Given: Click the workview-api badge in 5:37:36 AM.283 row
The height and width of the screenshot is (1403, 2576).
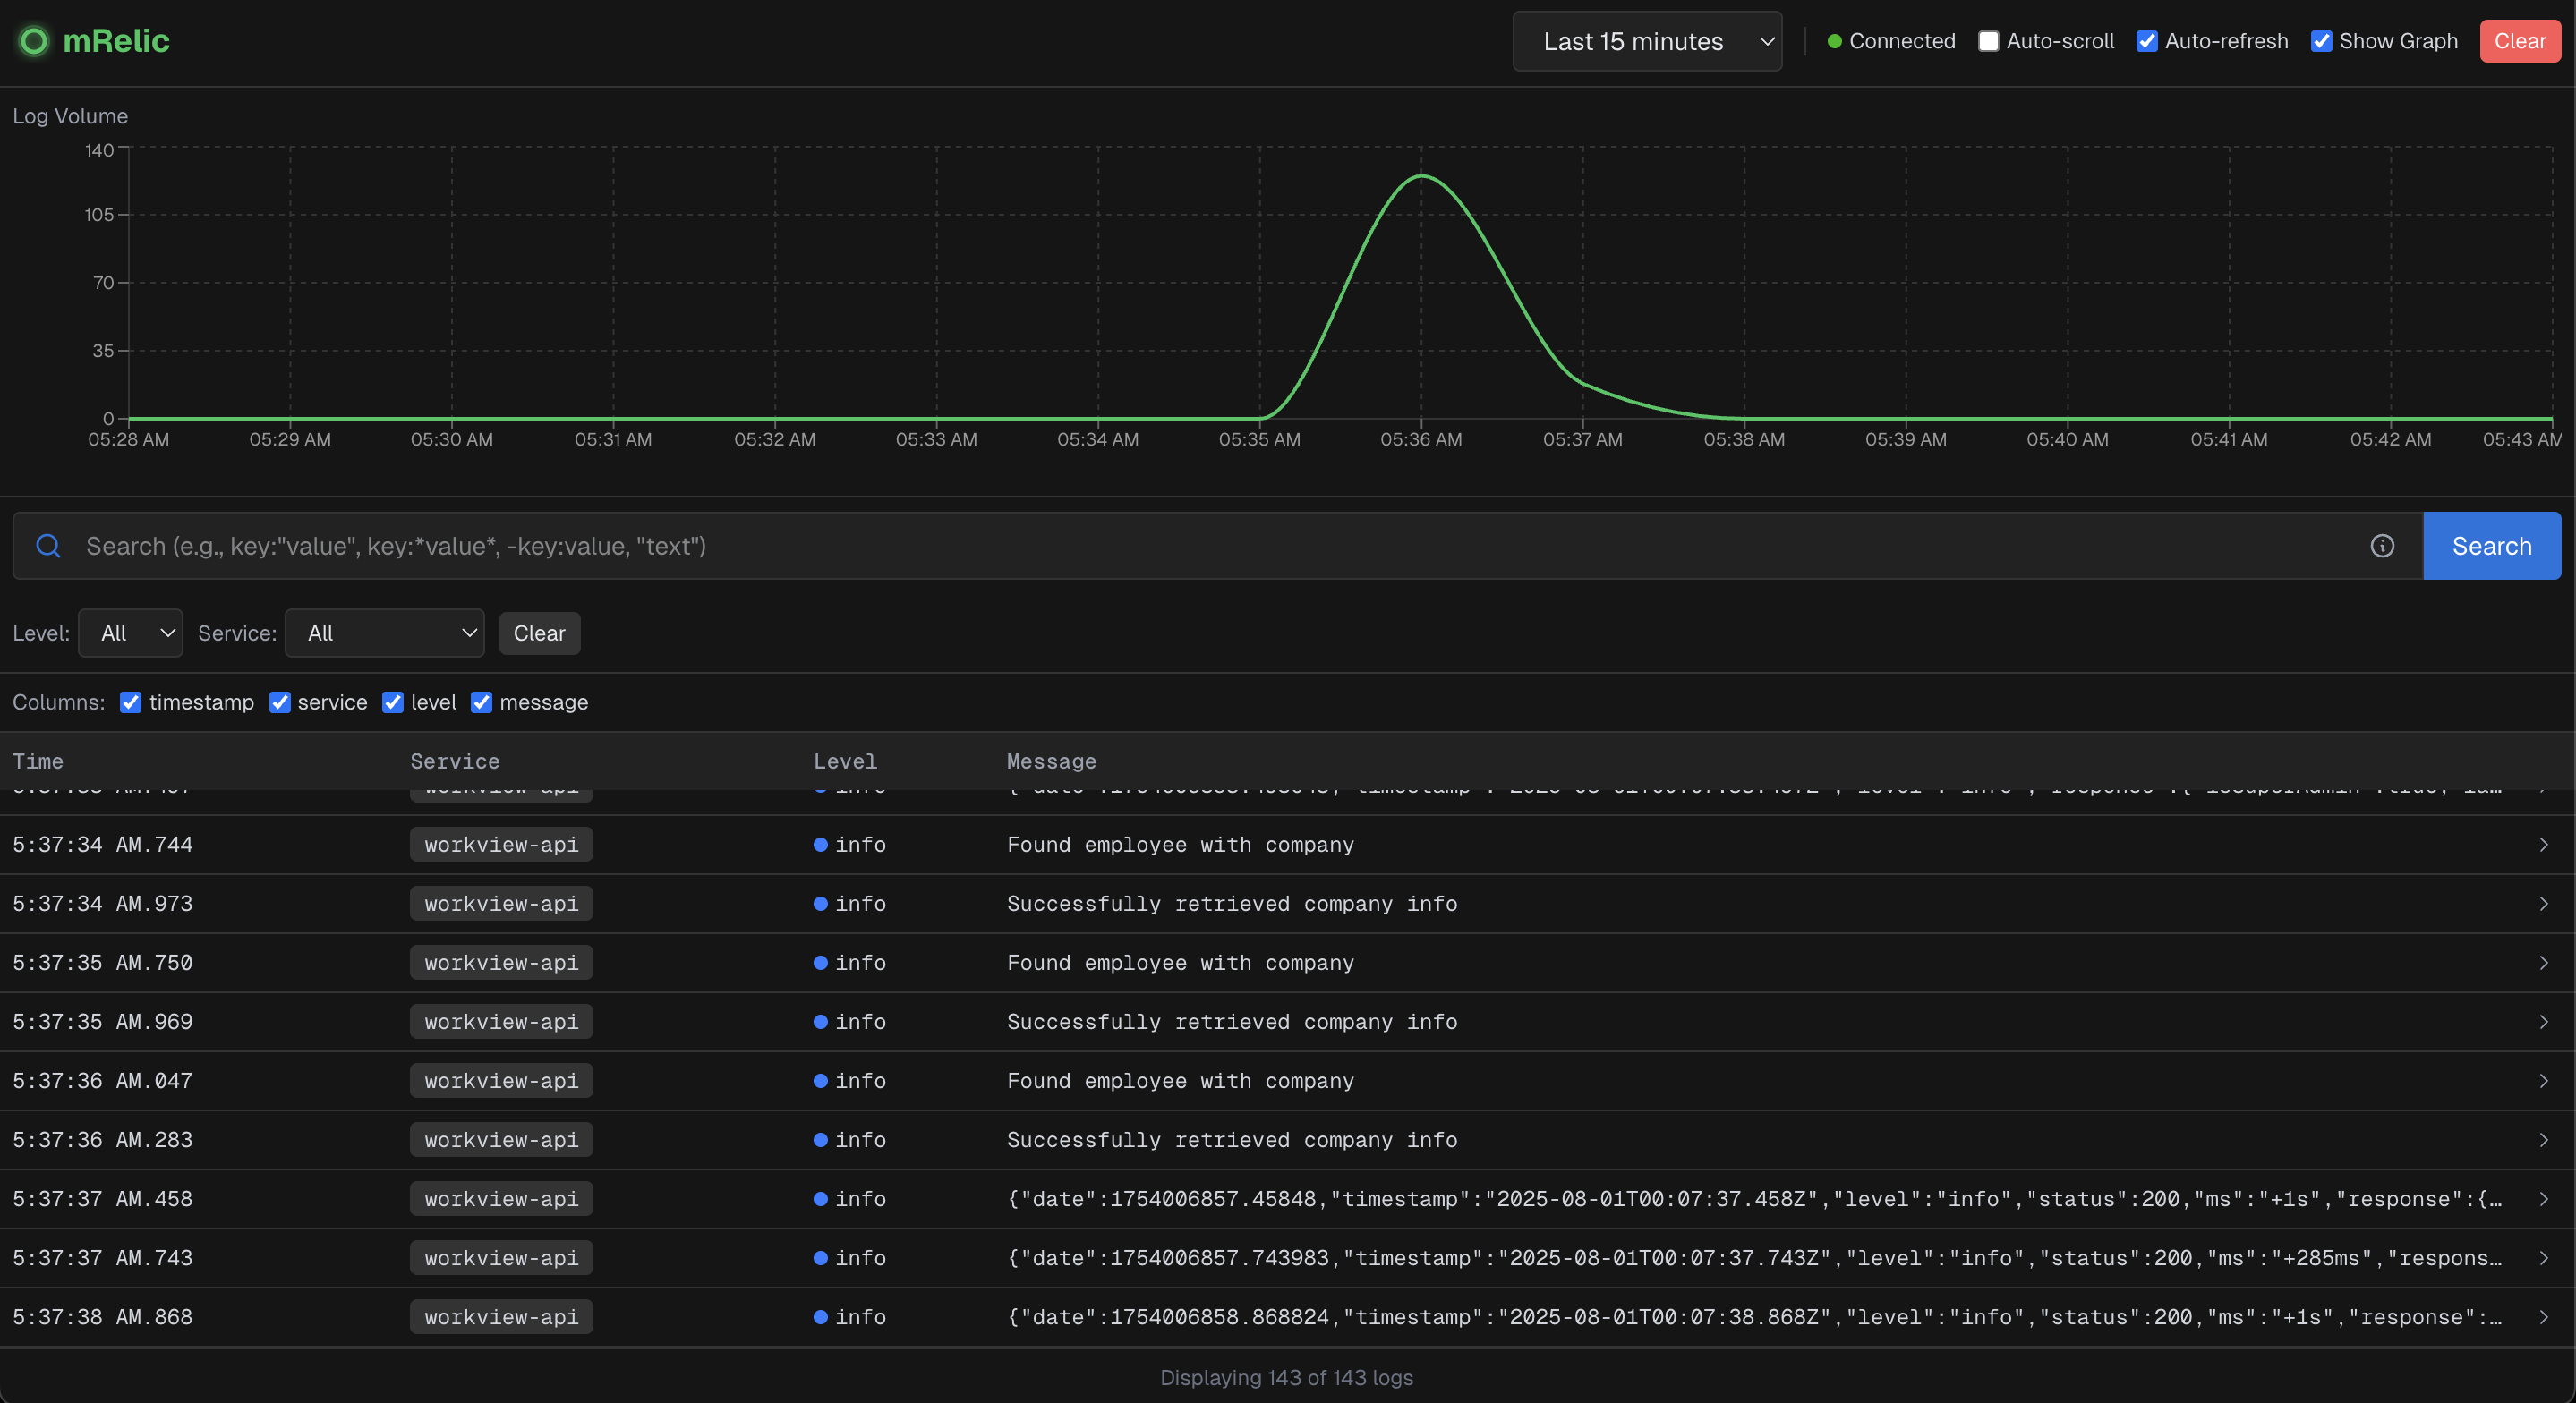Looking at the screenshot, I should 501,1140.
